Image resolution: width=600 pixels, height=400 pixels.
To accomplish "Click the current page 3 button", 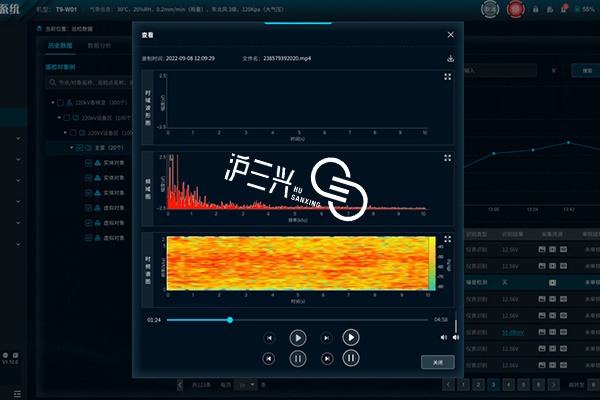I will [493, 385].
